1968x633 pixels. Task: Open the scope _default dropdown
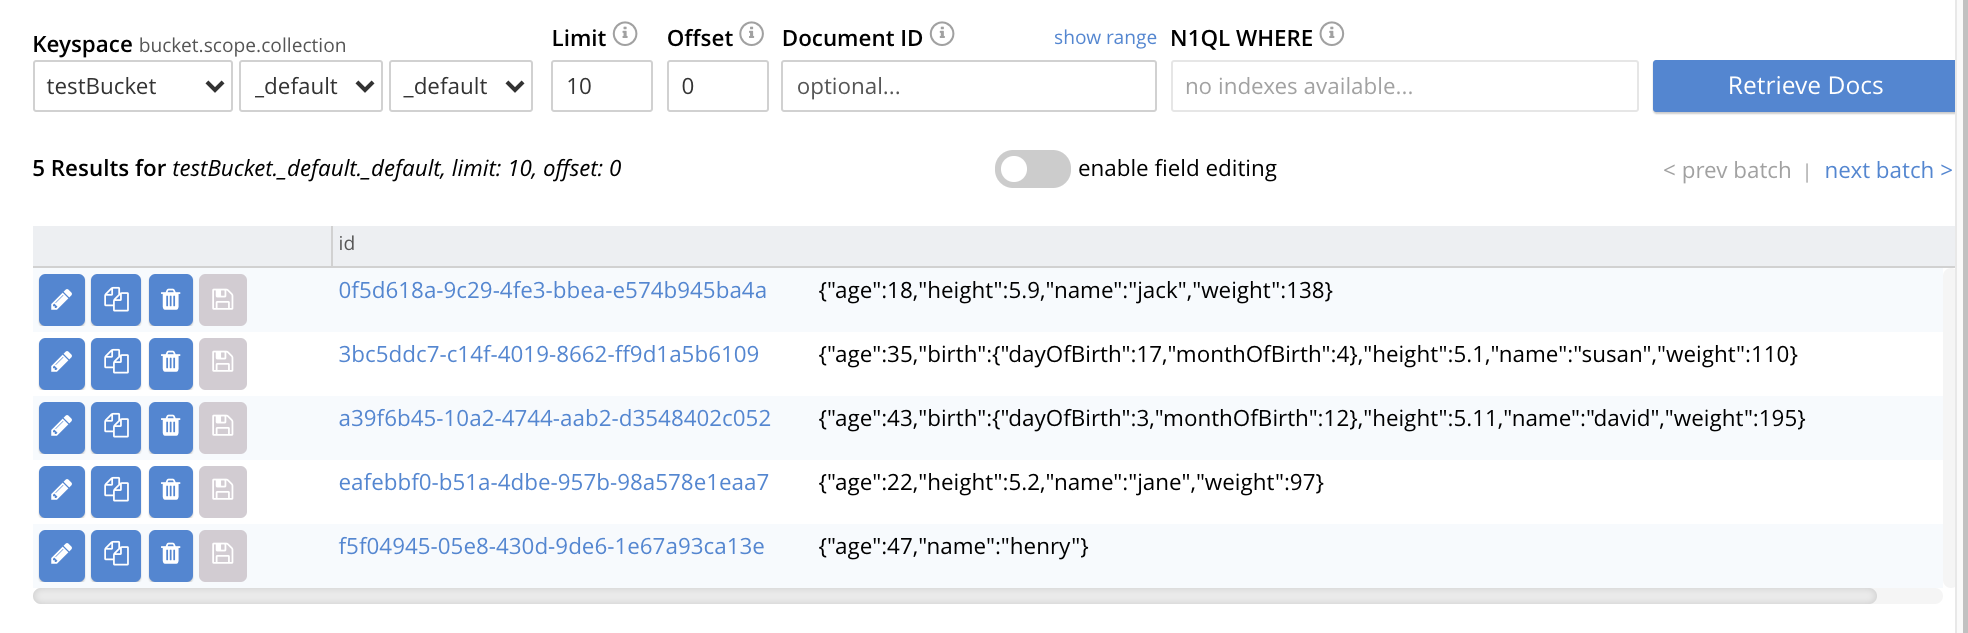coord(311,87)
